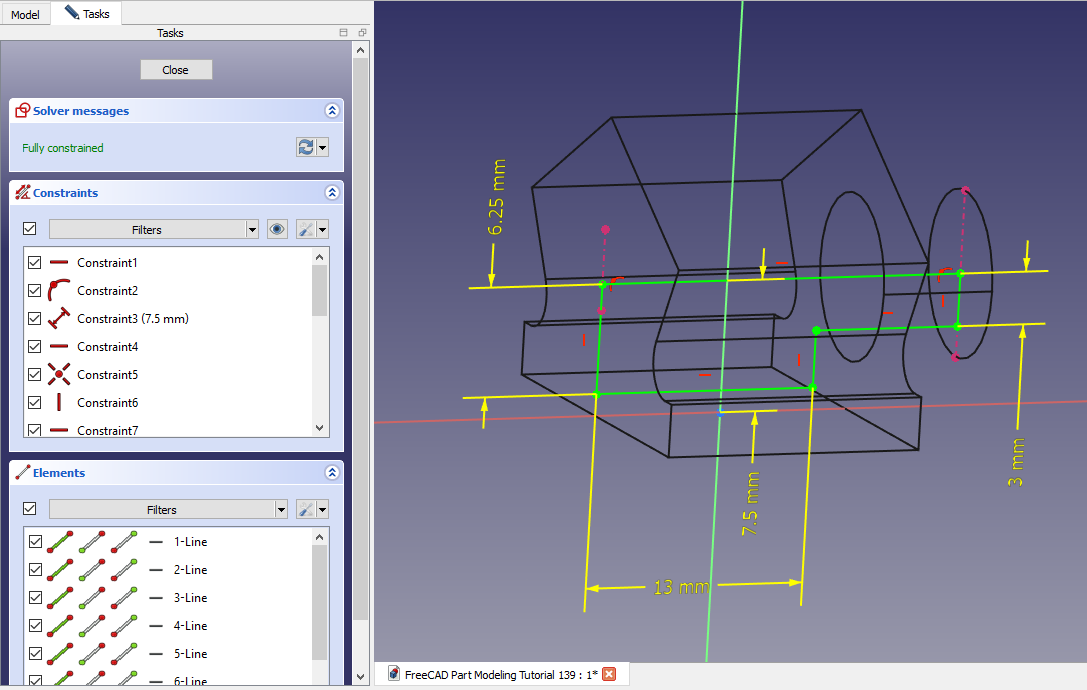Select the Tasks tab
Screen dimensions: 1087x690
point(87,14)
